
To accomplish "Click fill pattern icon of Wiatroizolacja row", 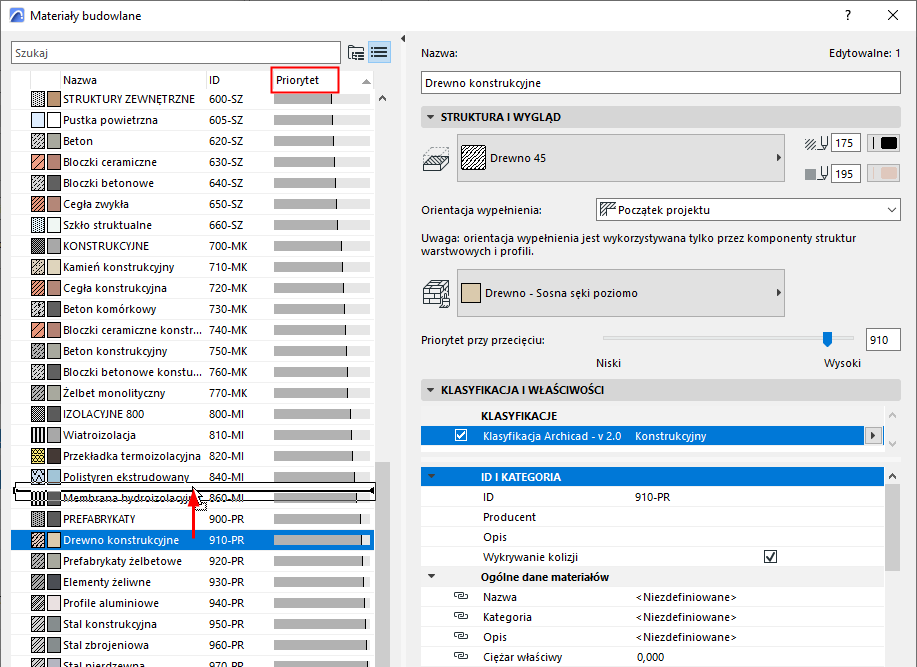I will [x=38, y=435].
